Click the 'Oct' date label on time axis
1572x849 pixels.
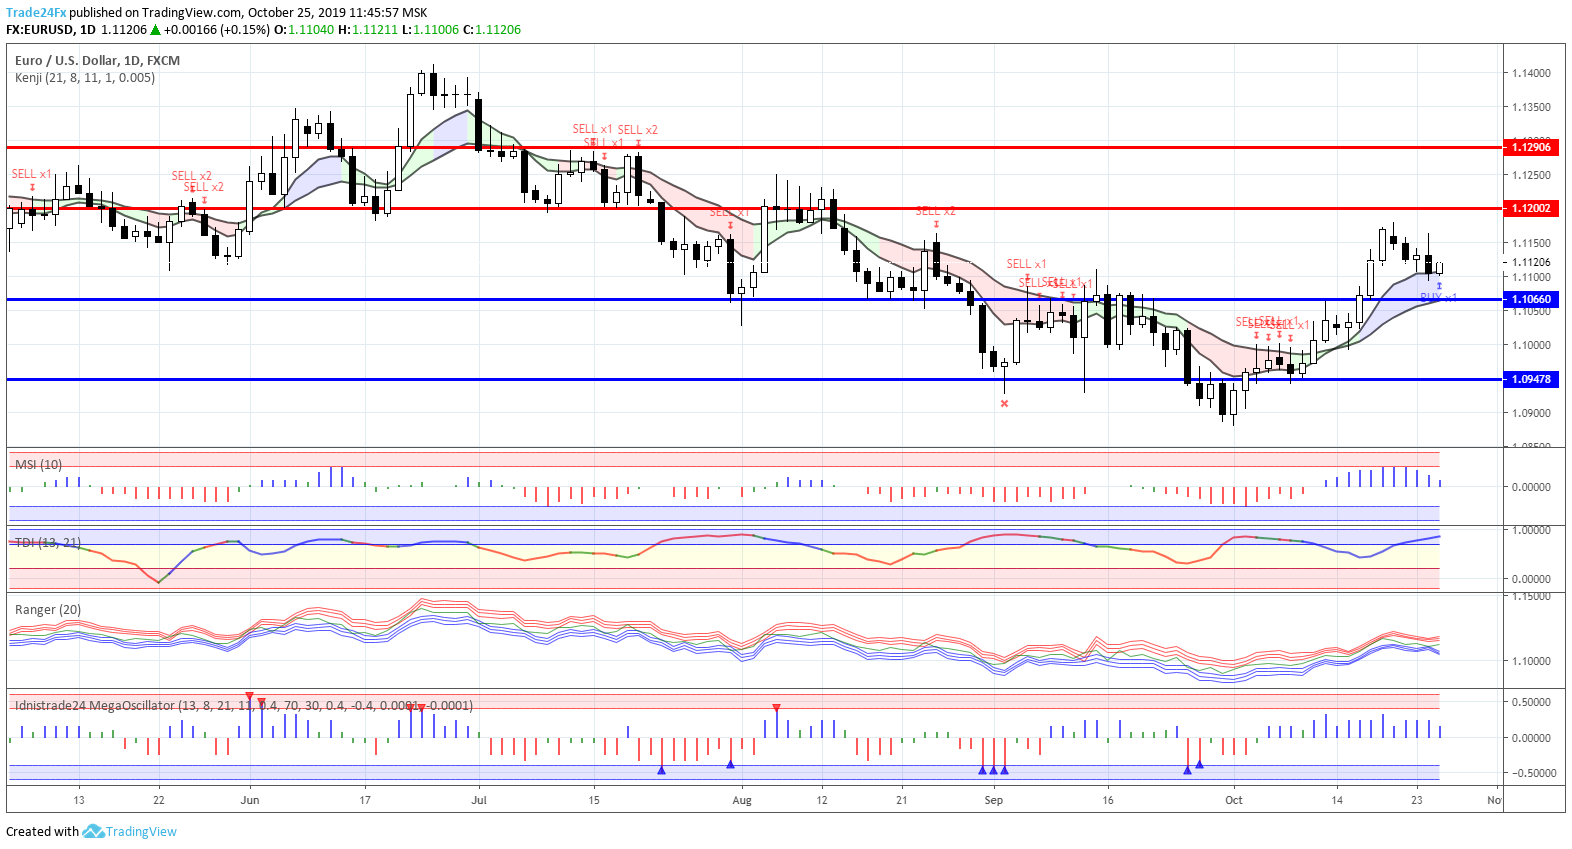[1234, 800]
